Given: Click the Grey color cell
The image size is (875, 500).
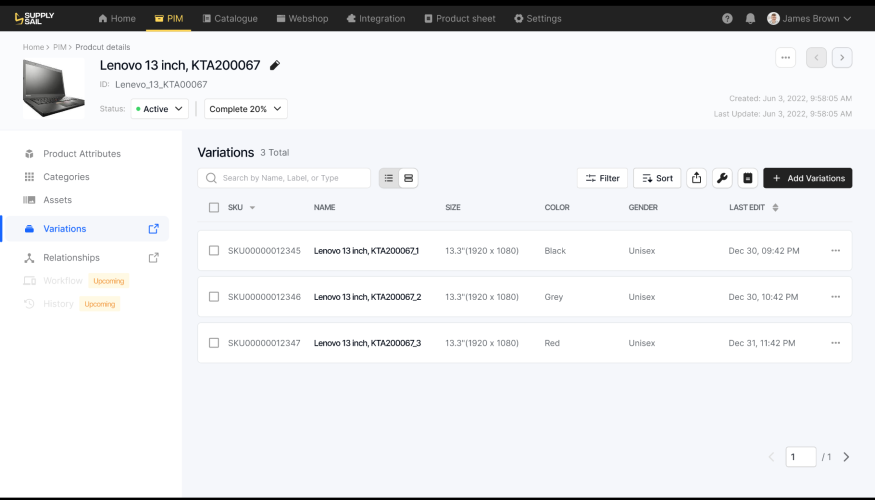Looking at the screenshot, I should click(554, 297).
